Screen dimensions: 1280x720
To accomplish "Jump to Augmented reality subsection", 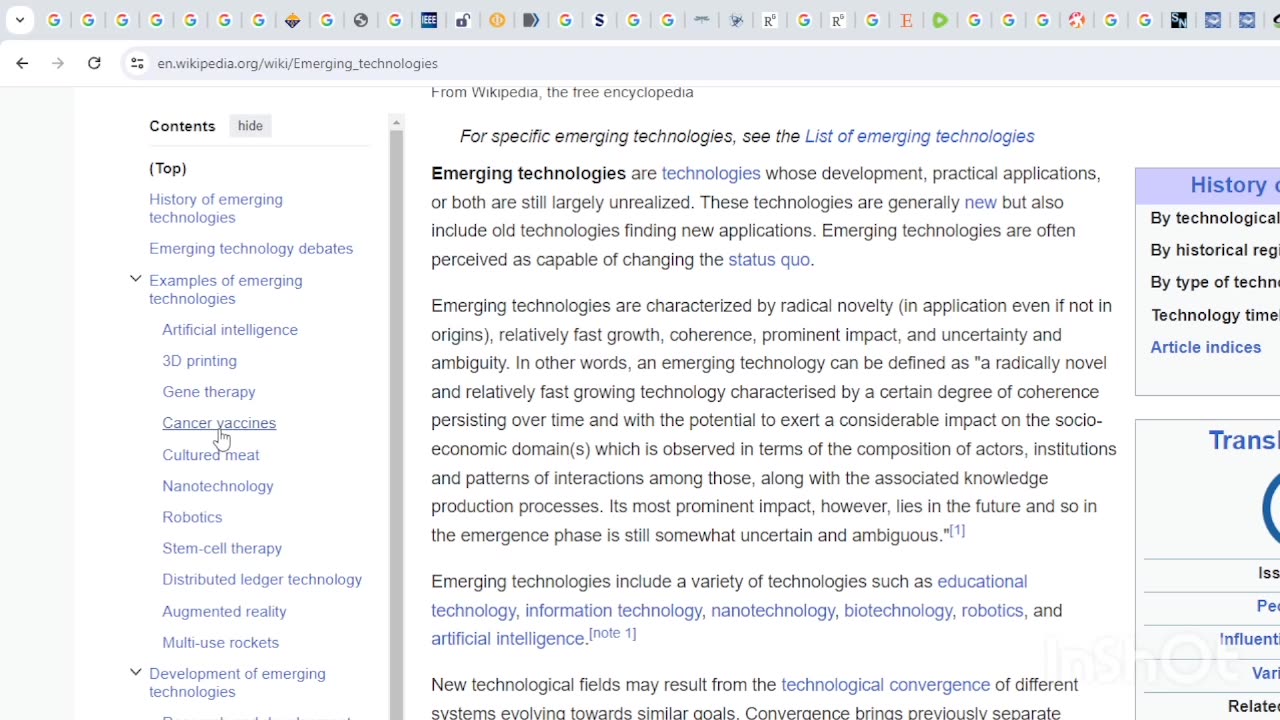I will coord(224,611).
